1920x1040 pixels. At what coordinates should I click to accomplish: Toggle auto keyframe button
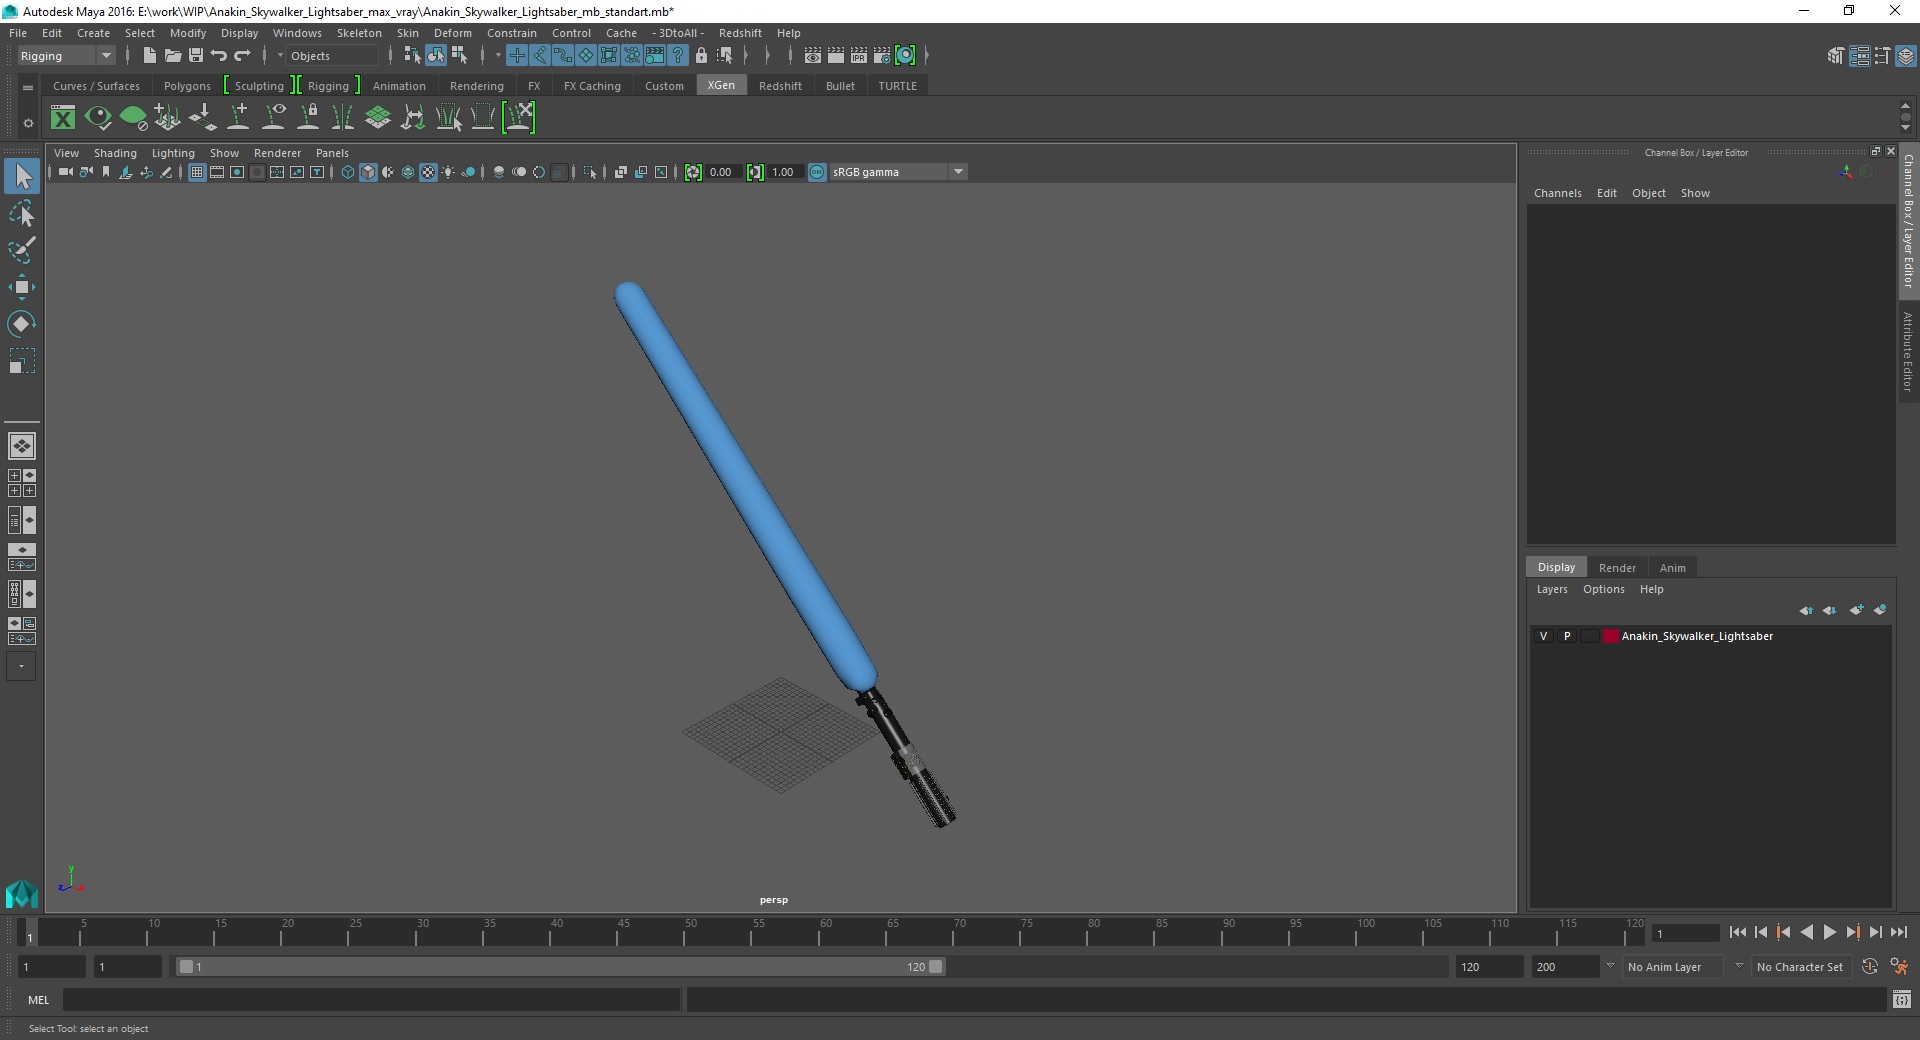click(x=1870, y=967)
